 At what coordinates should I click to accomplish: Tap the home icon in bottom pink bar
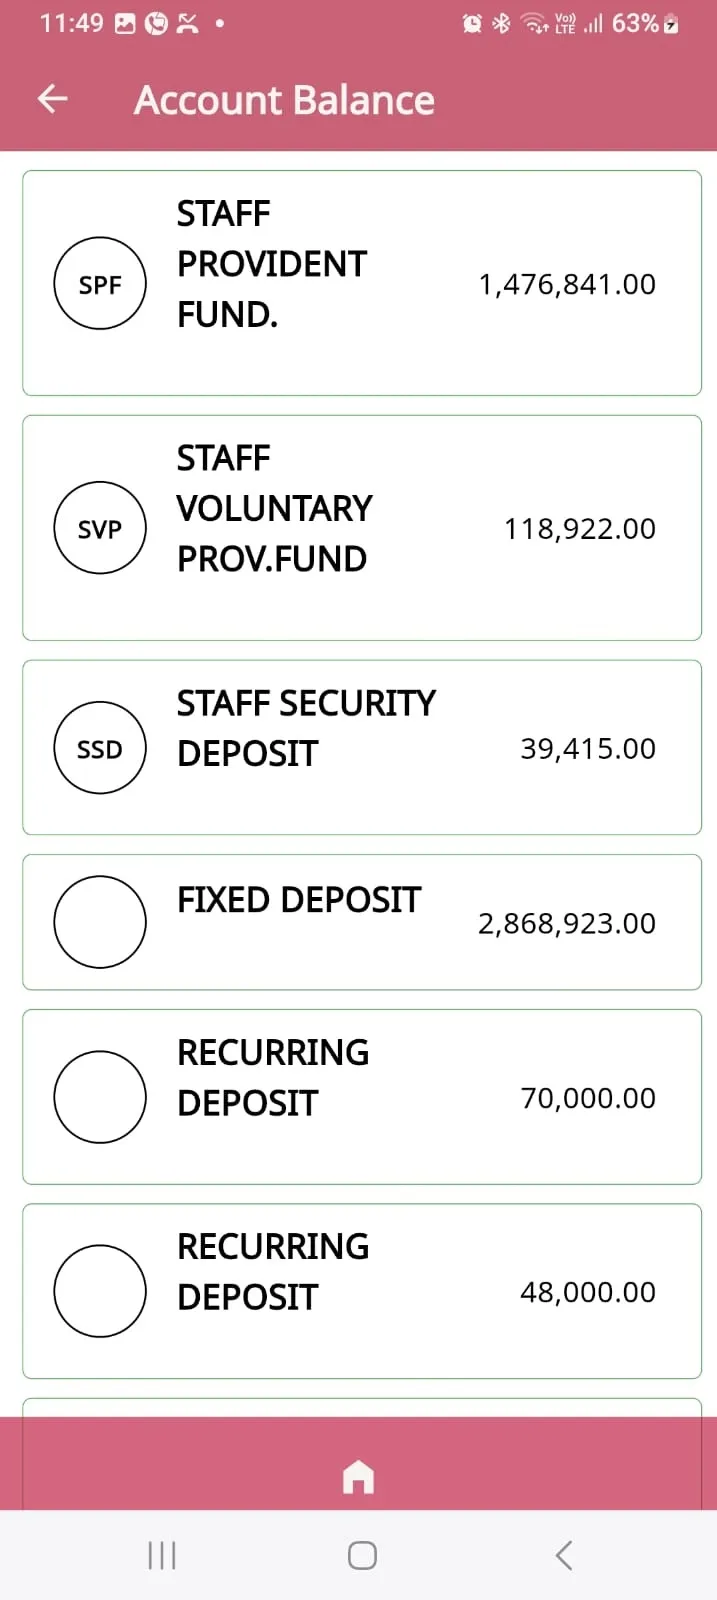(358, 1476)
